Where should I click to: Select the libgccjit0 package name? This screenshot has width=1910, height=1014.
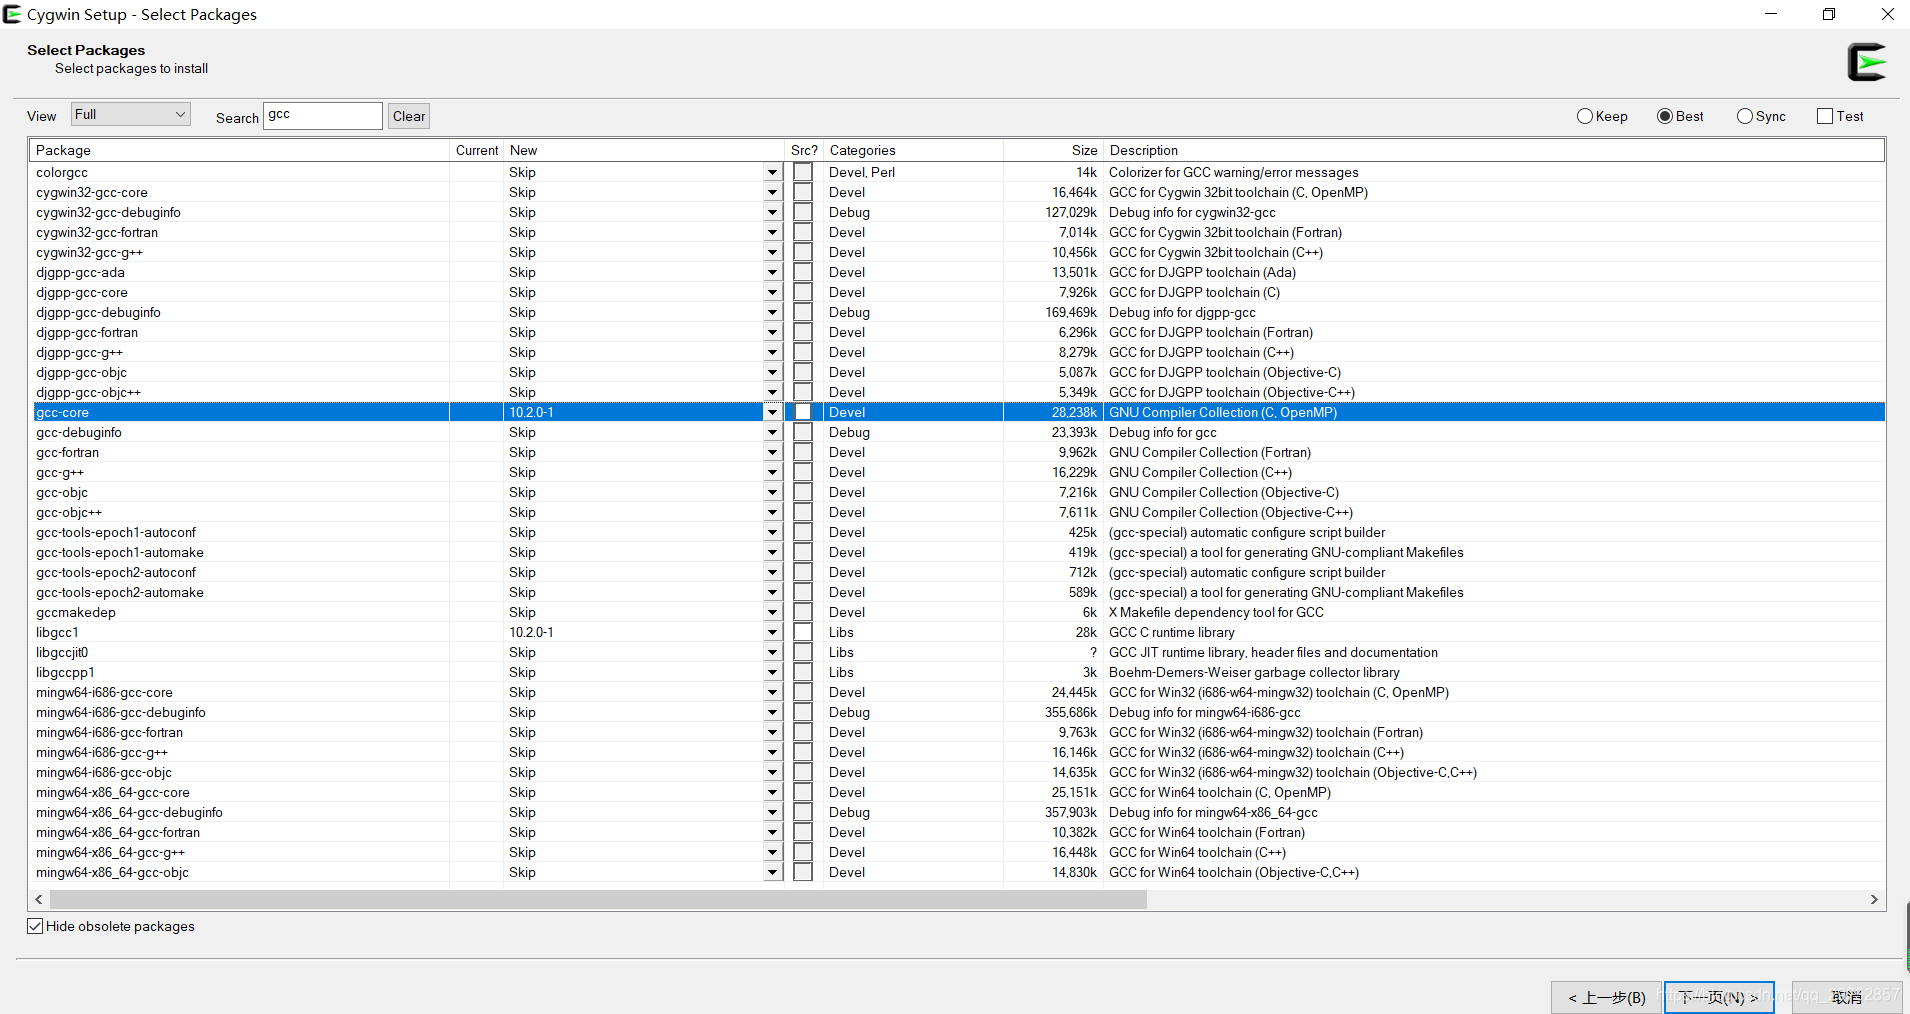pyautogui.click(x=62, y=652)
